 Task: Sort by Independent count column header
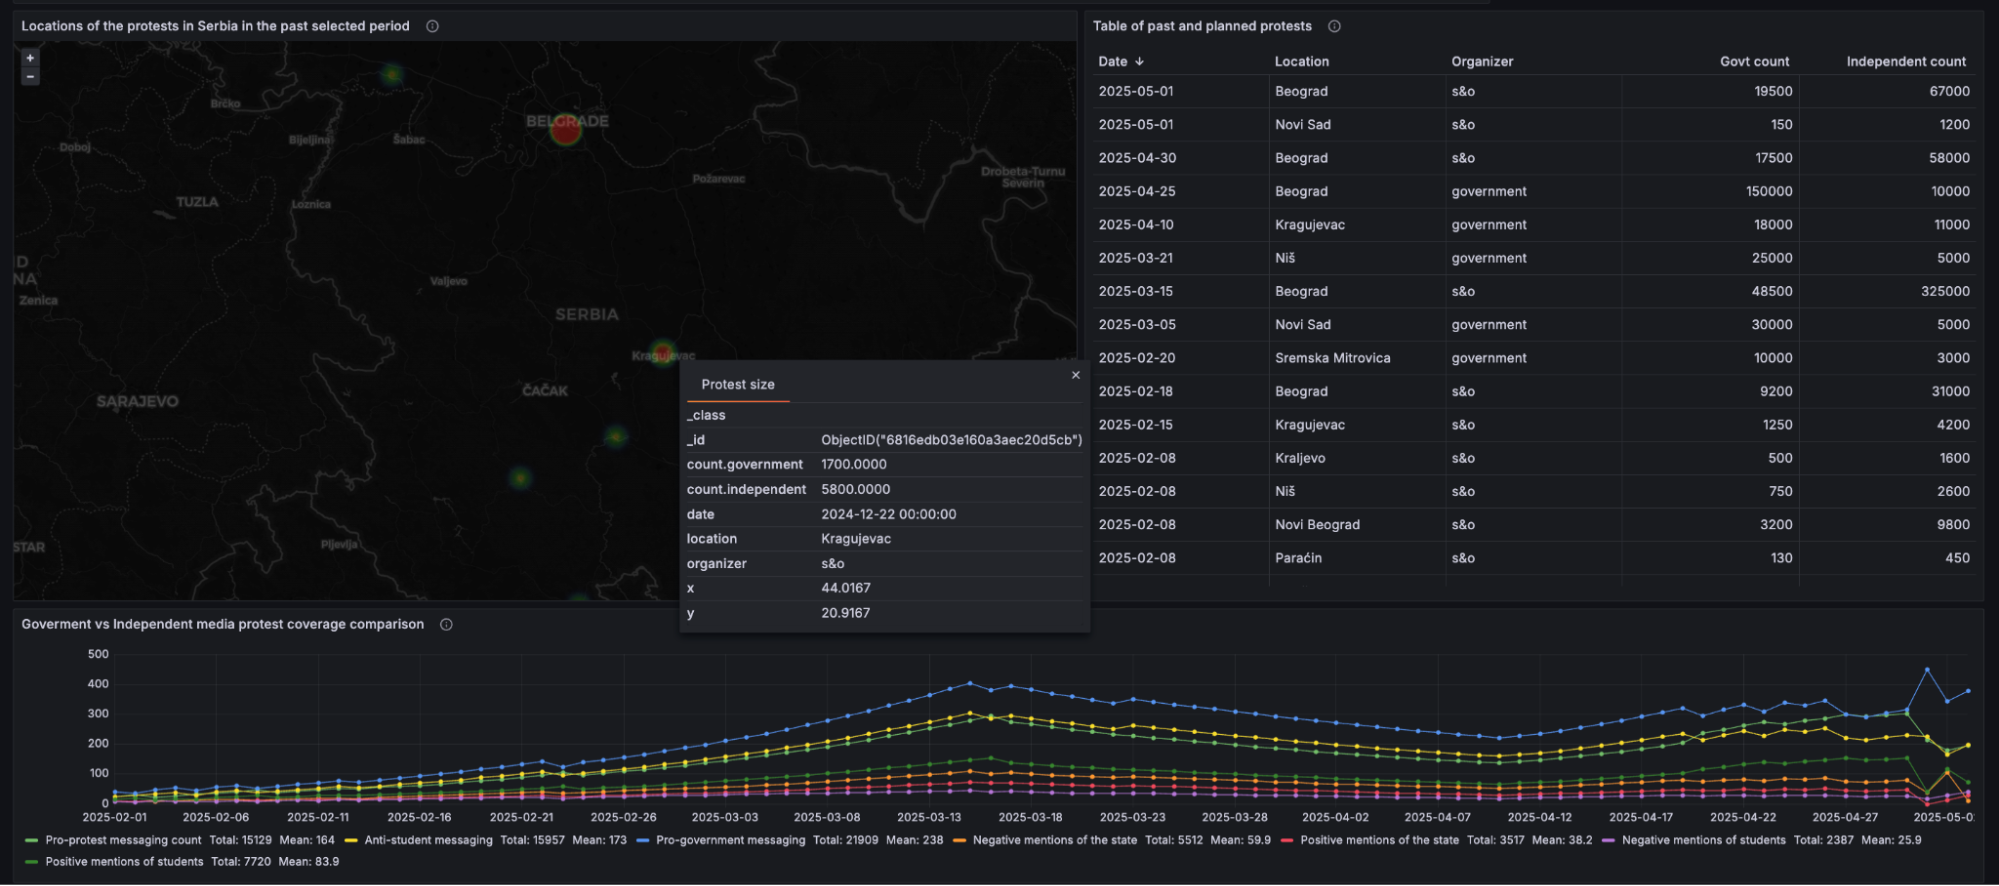pos(1905,62)
